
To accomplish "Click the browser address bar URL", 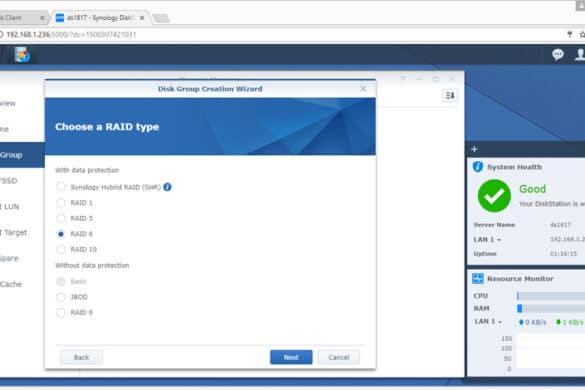I will click(x=71, y=34).
